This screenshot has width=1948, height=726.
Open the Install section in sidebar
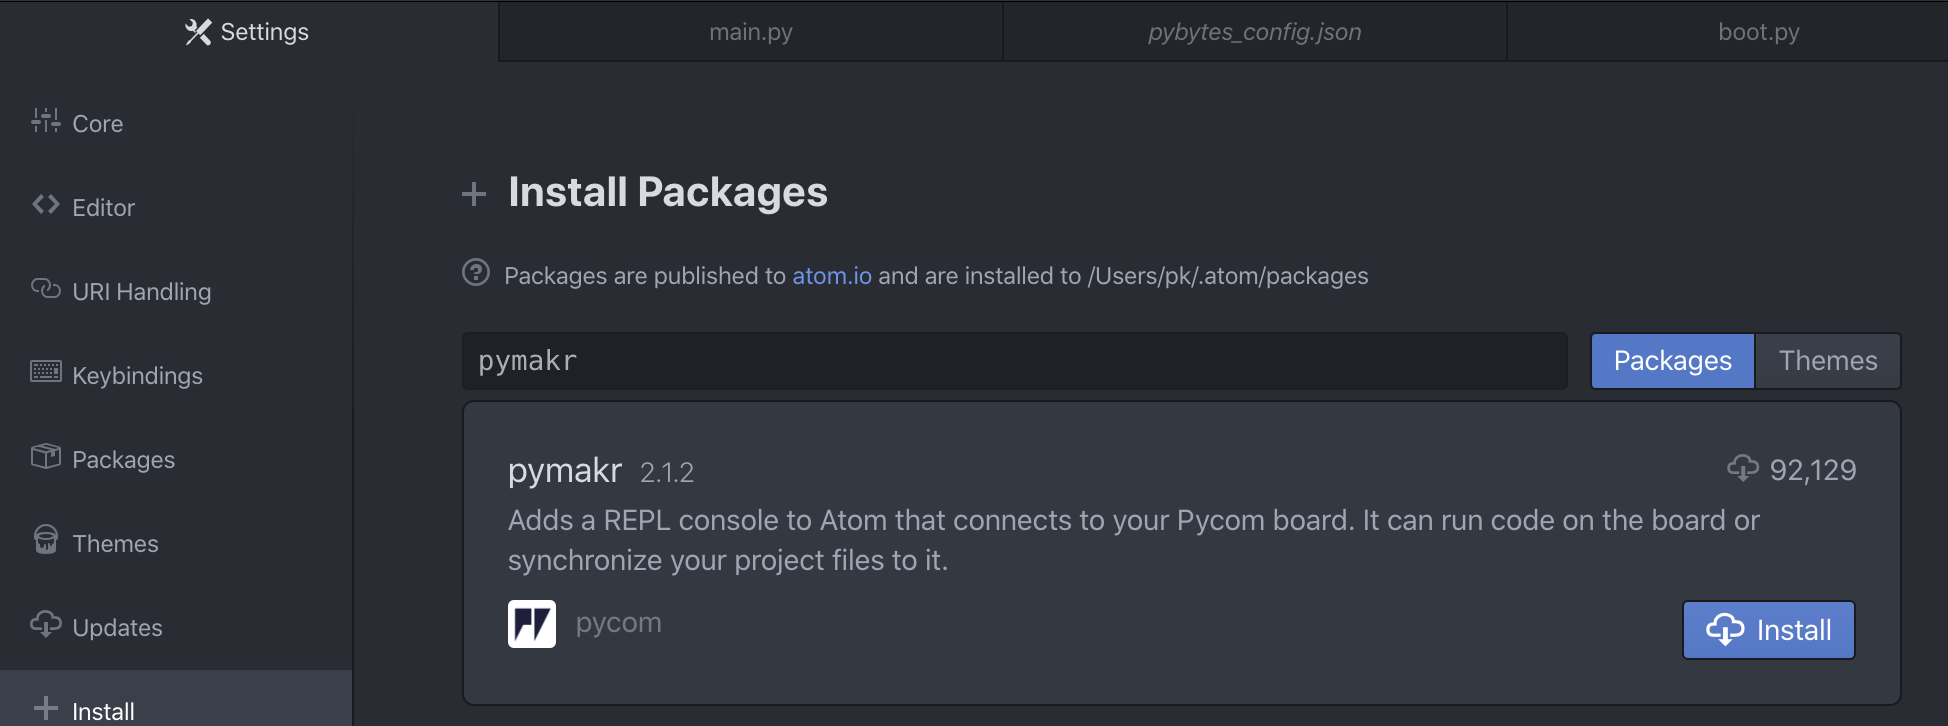[102, 711]
